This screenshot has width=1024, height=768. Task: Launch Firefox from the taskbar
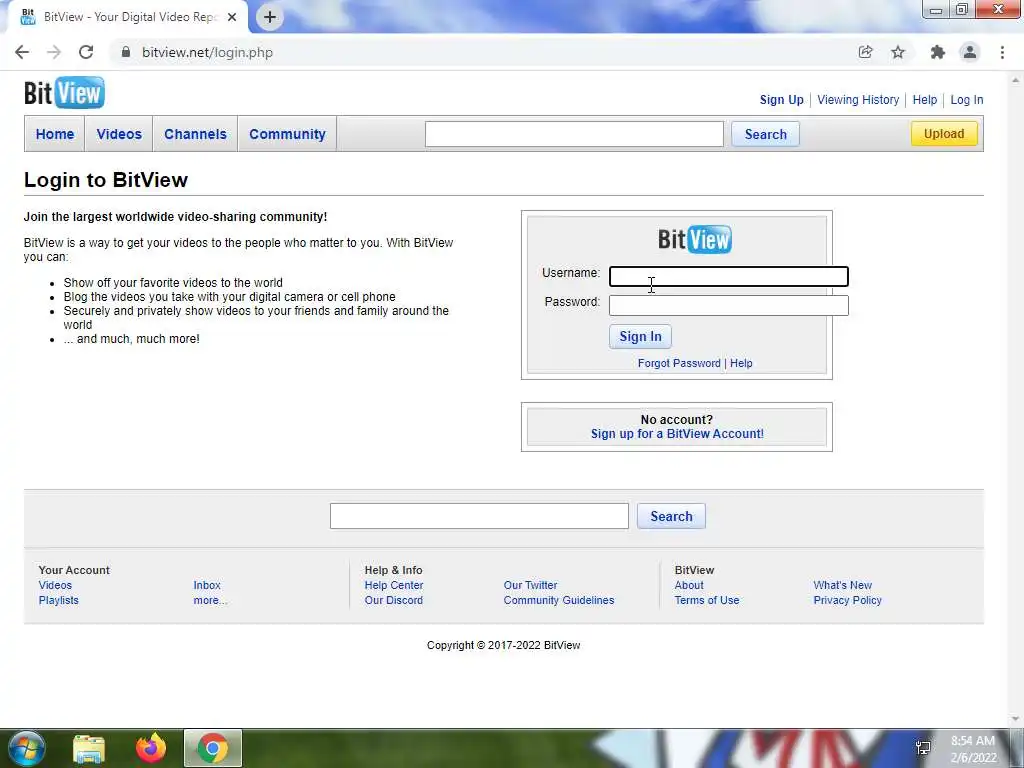pos(151,748)
